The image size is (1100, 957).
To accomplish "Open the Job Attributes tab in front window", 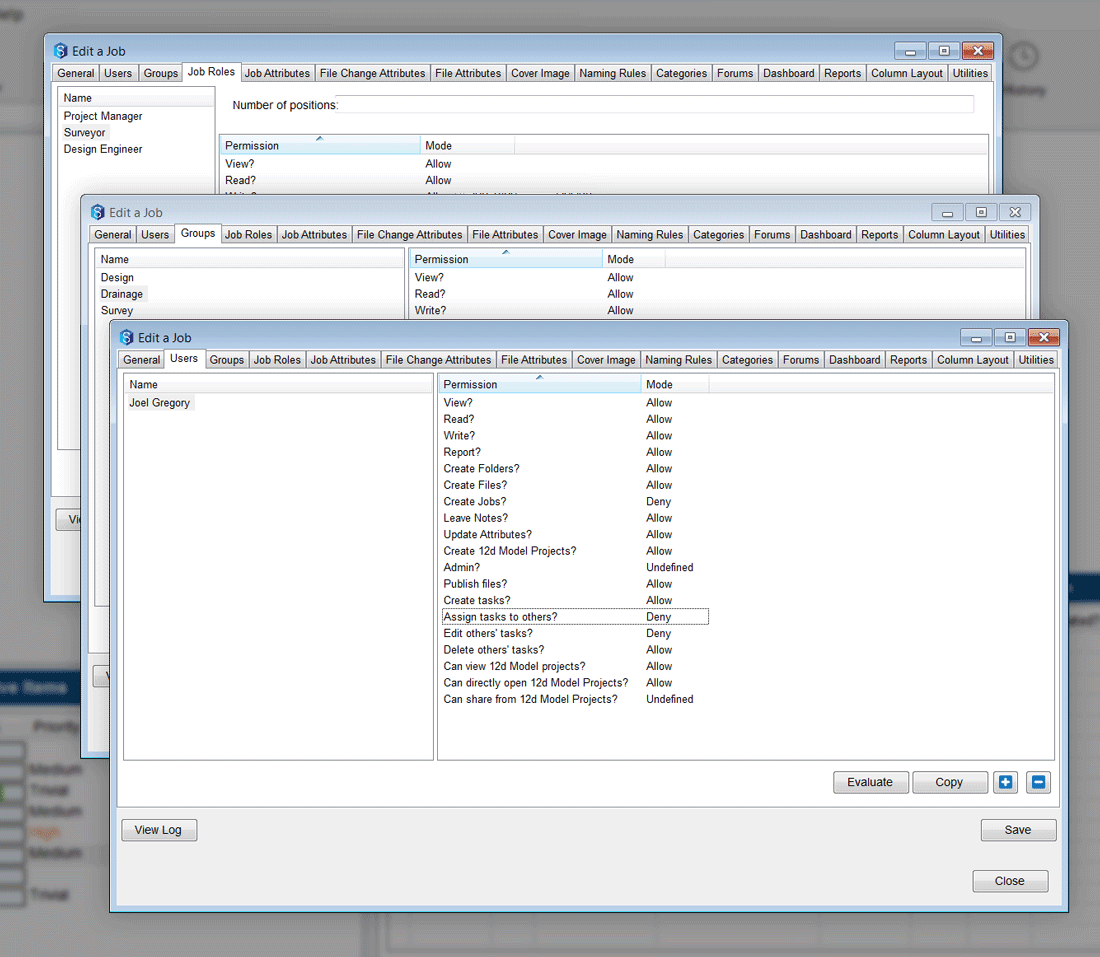I will (x=343, y=360).
